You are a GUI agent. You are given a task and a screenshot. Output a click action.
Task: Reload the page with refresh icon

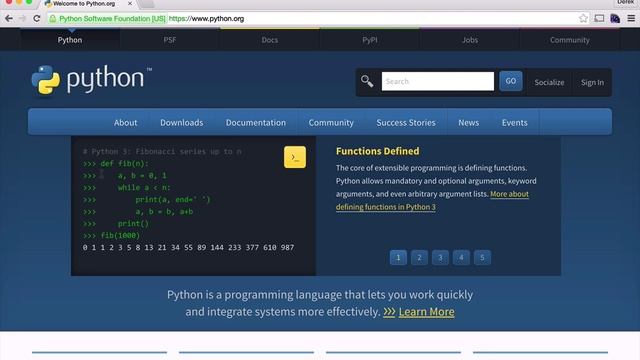click(37, 18)
